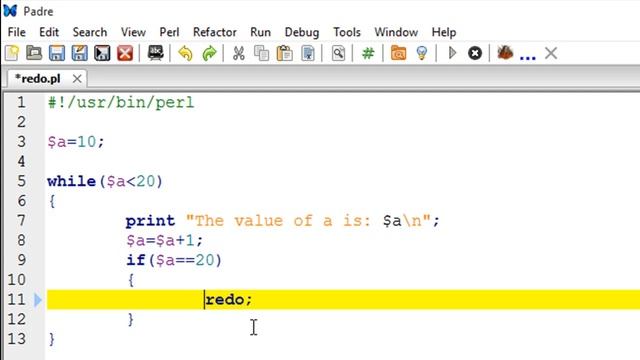Click the orange Open Resource folder icon
640x360 pixels.
(x=398, y=53)
